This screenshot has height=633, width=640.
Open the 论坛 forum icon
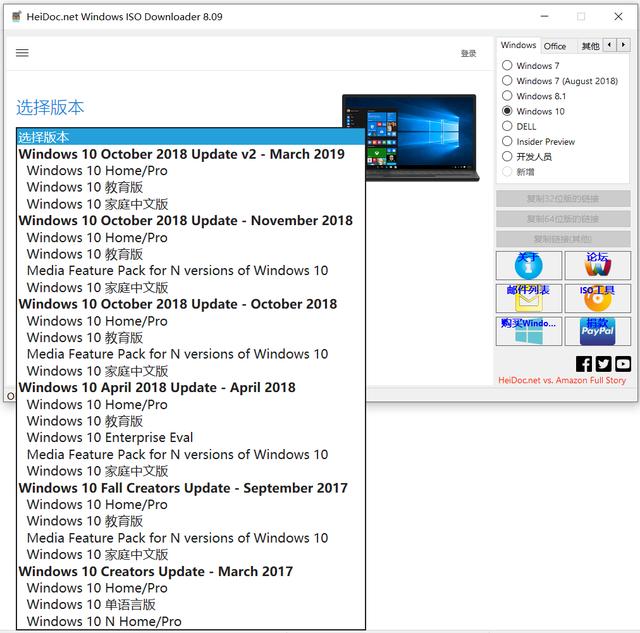[597, 266]
